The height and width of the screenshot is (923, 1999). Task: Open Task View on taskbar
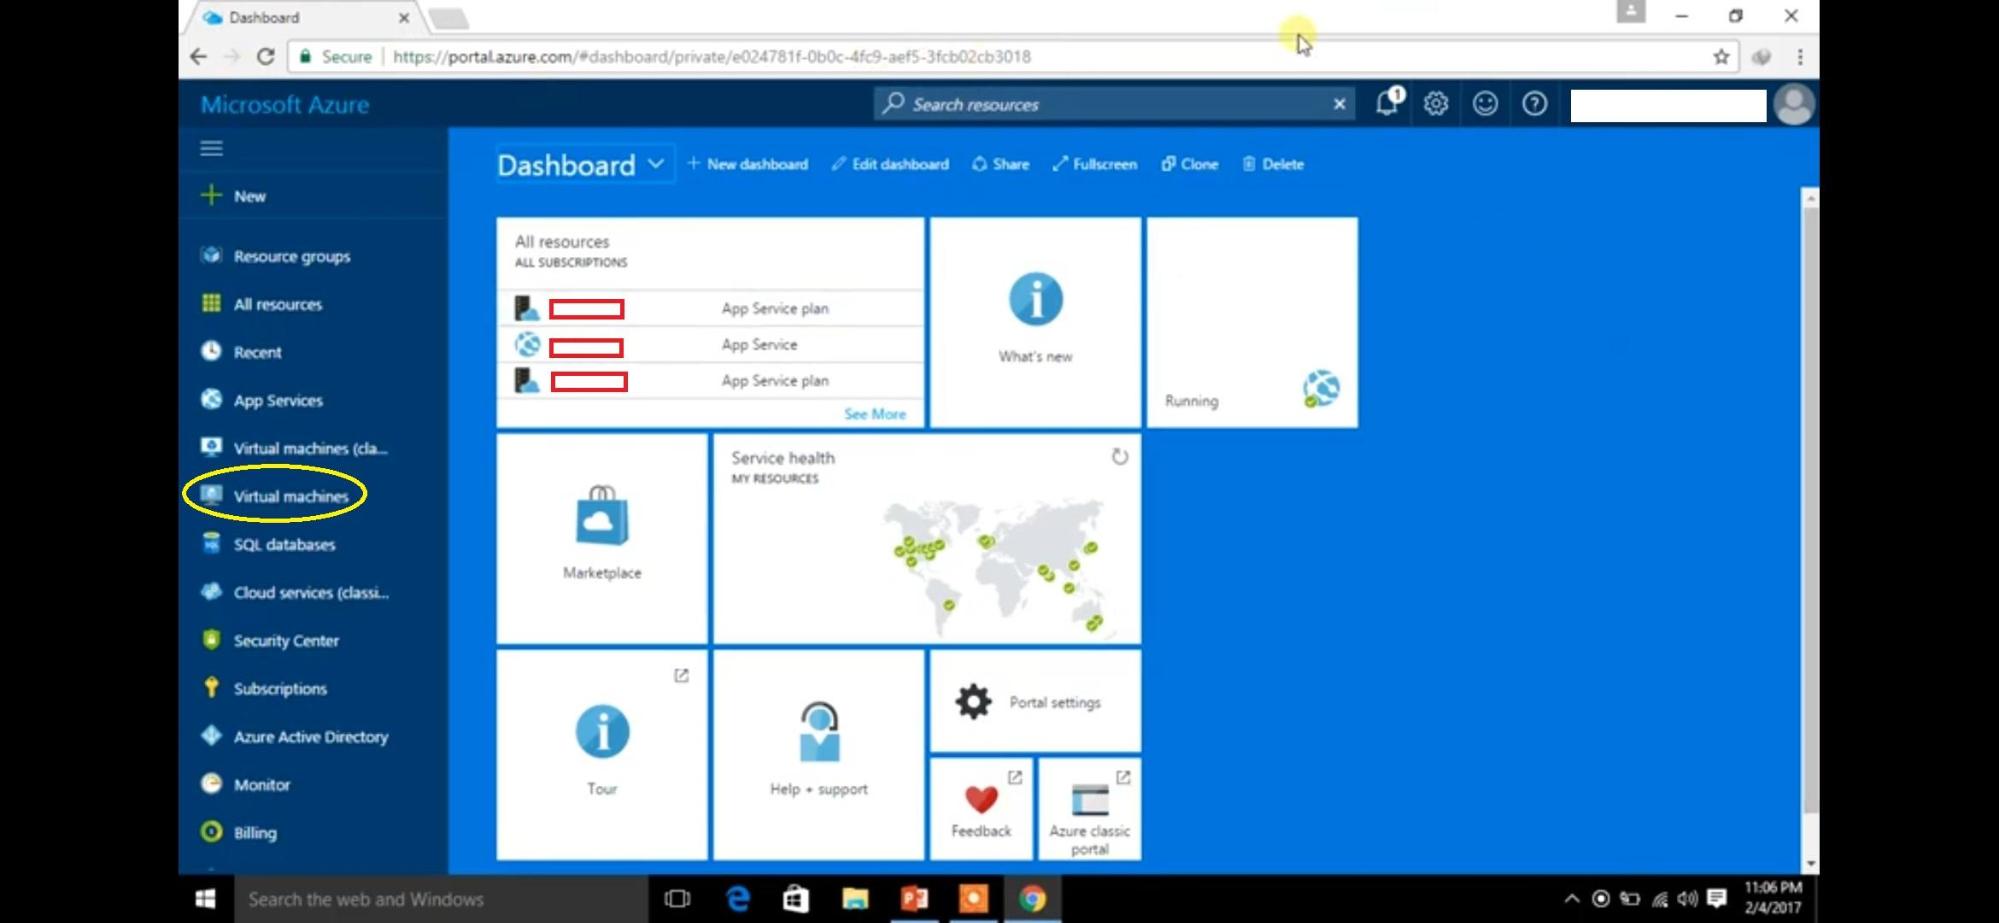(x=677, y=899)
